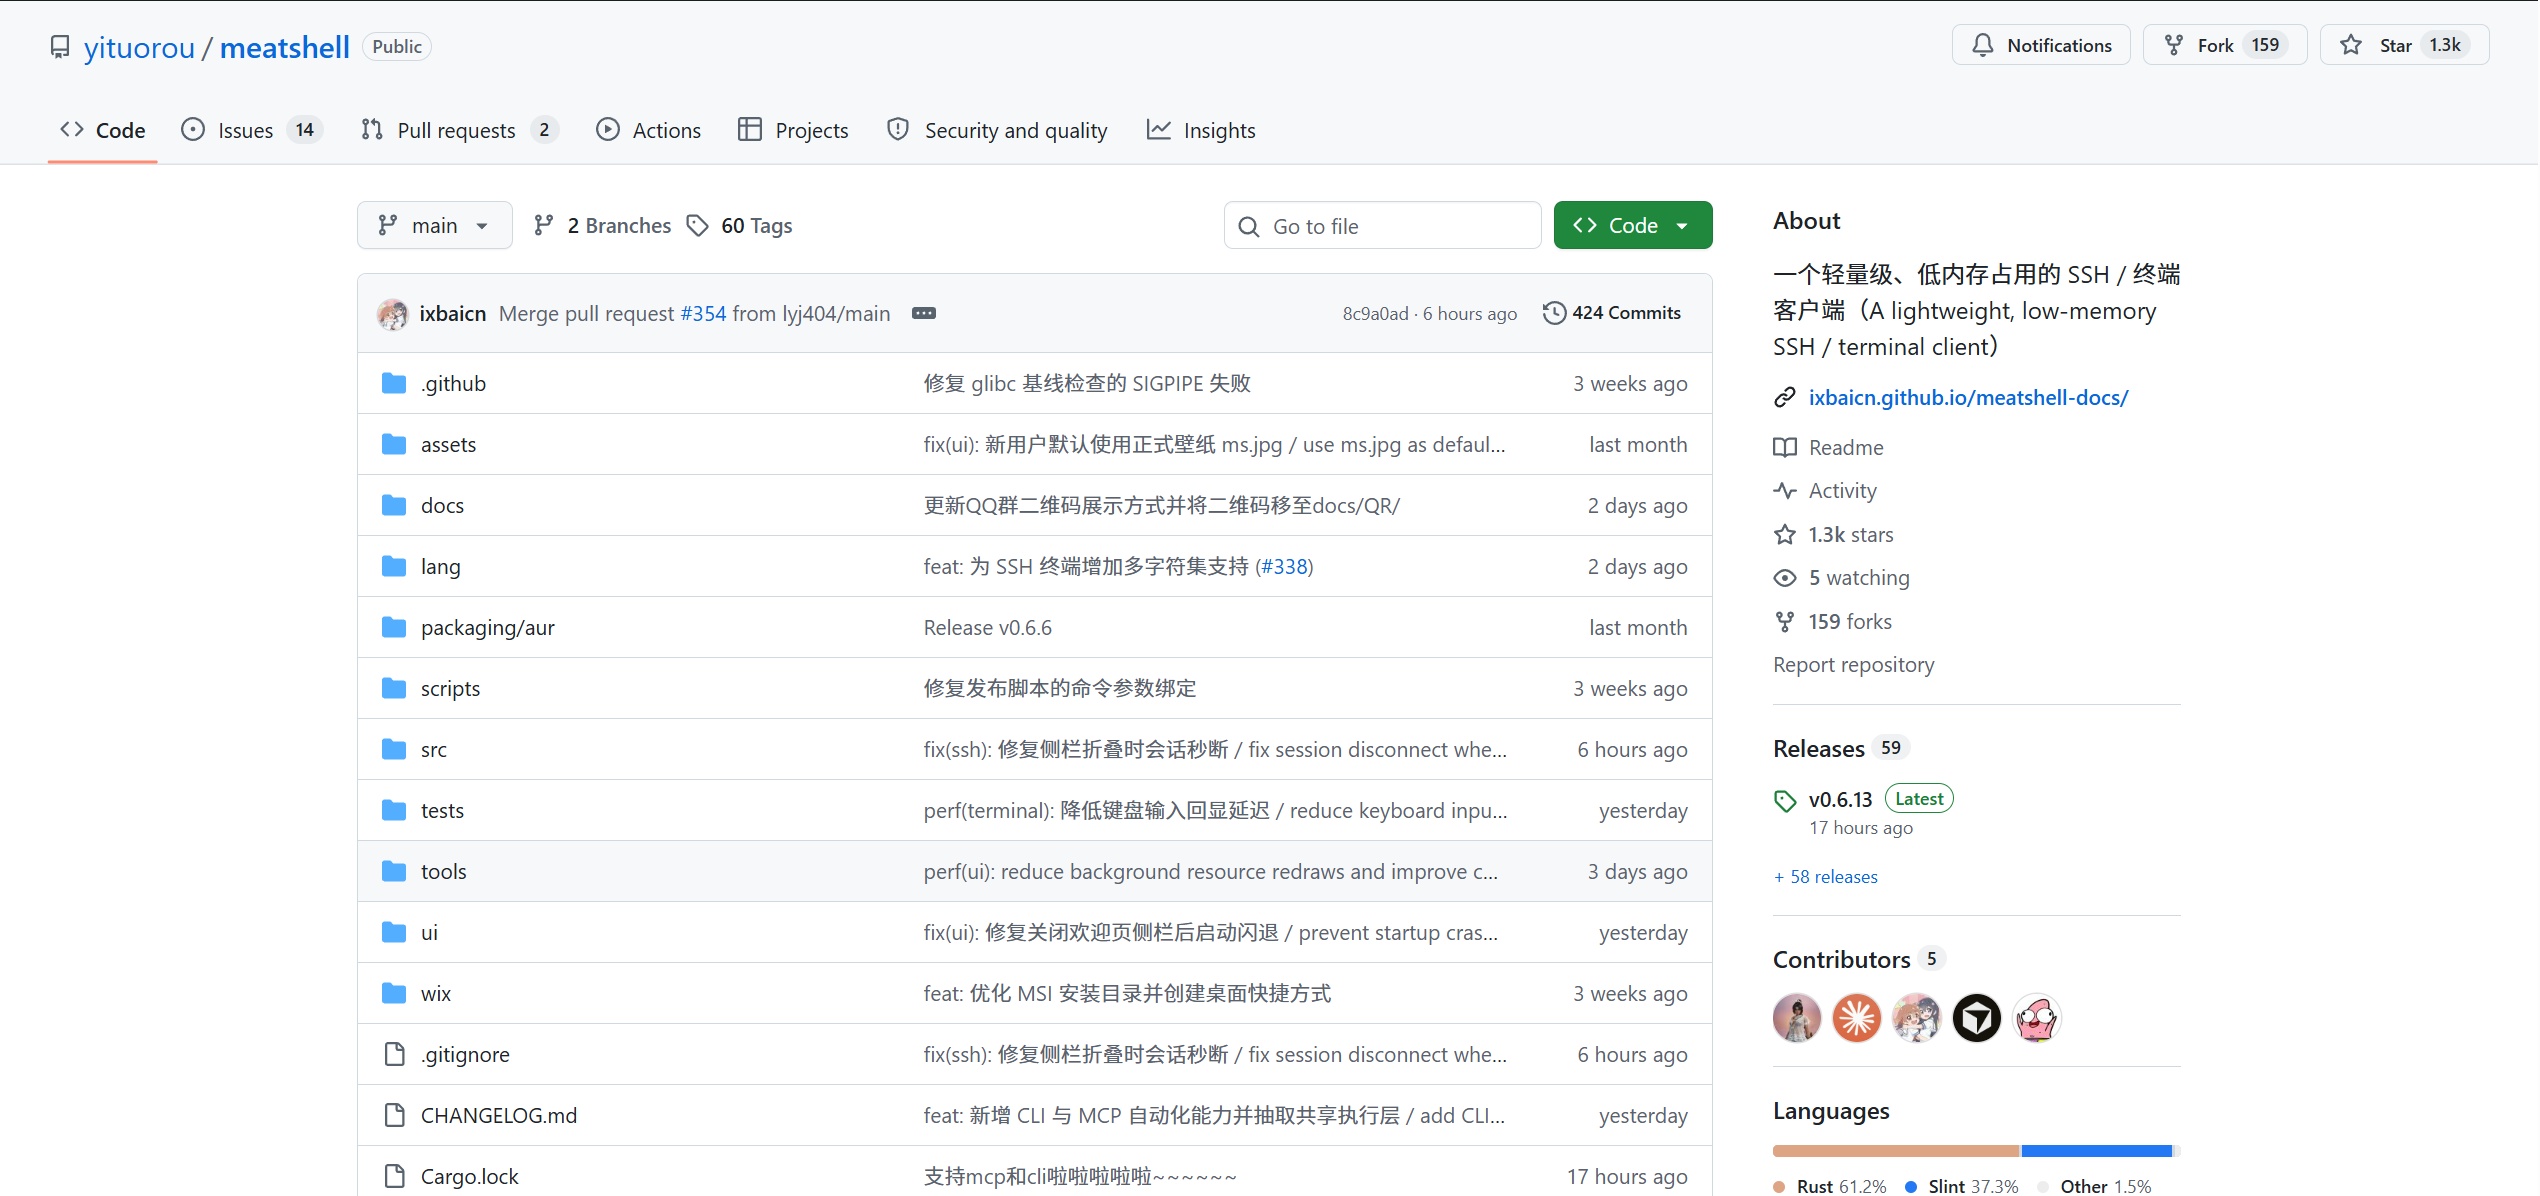Open issue #338 link in lang row
2540x1196 pixels.
point(1285,567)
